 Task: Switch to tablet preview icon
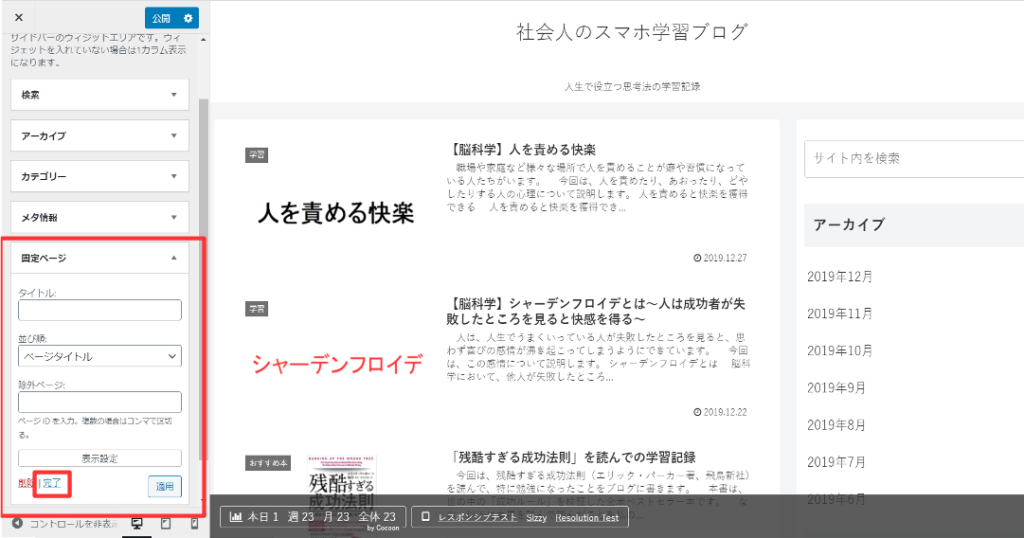point(165,523)
